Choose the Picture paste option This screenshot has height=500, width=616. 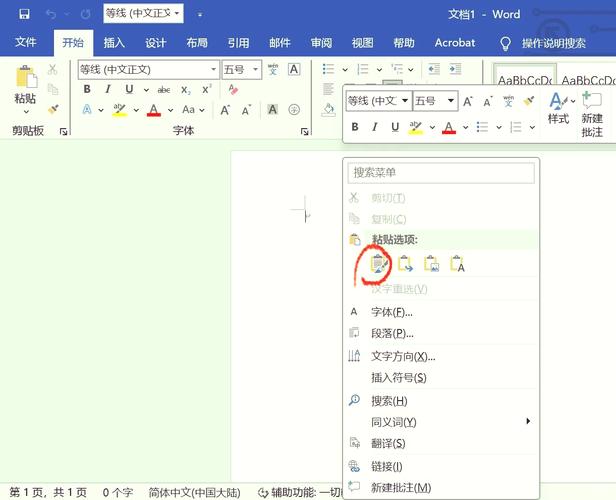click(x=431, y=264)
